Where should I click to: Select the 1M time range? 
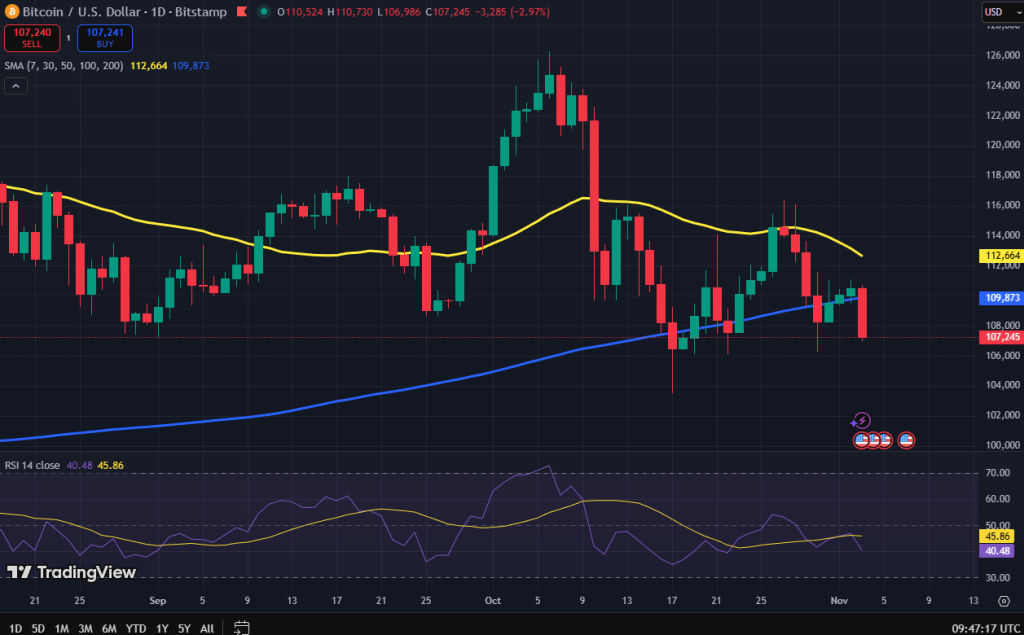point(61,628)
